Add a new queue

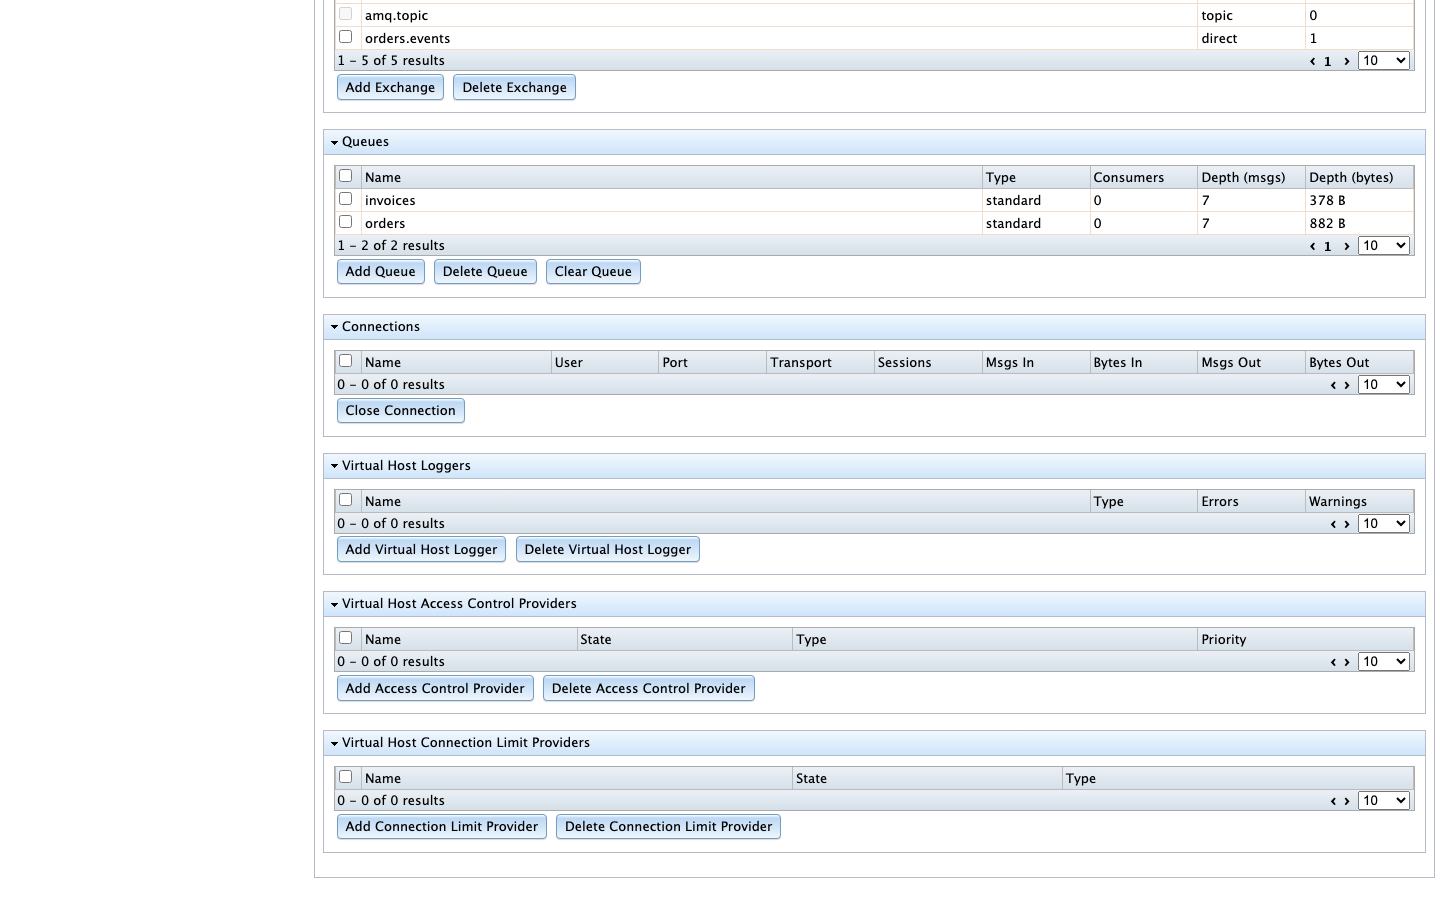point(381,272)
